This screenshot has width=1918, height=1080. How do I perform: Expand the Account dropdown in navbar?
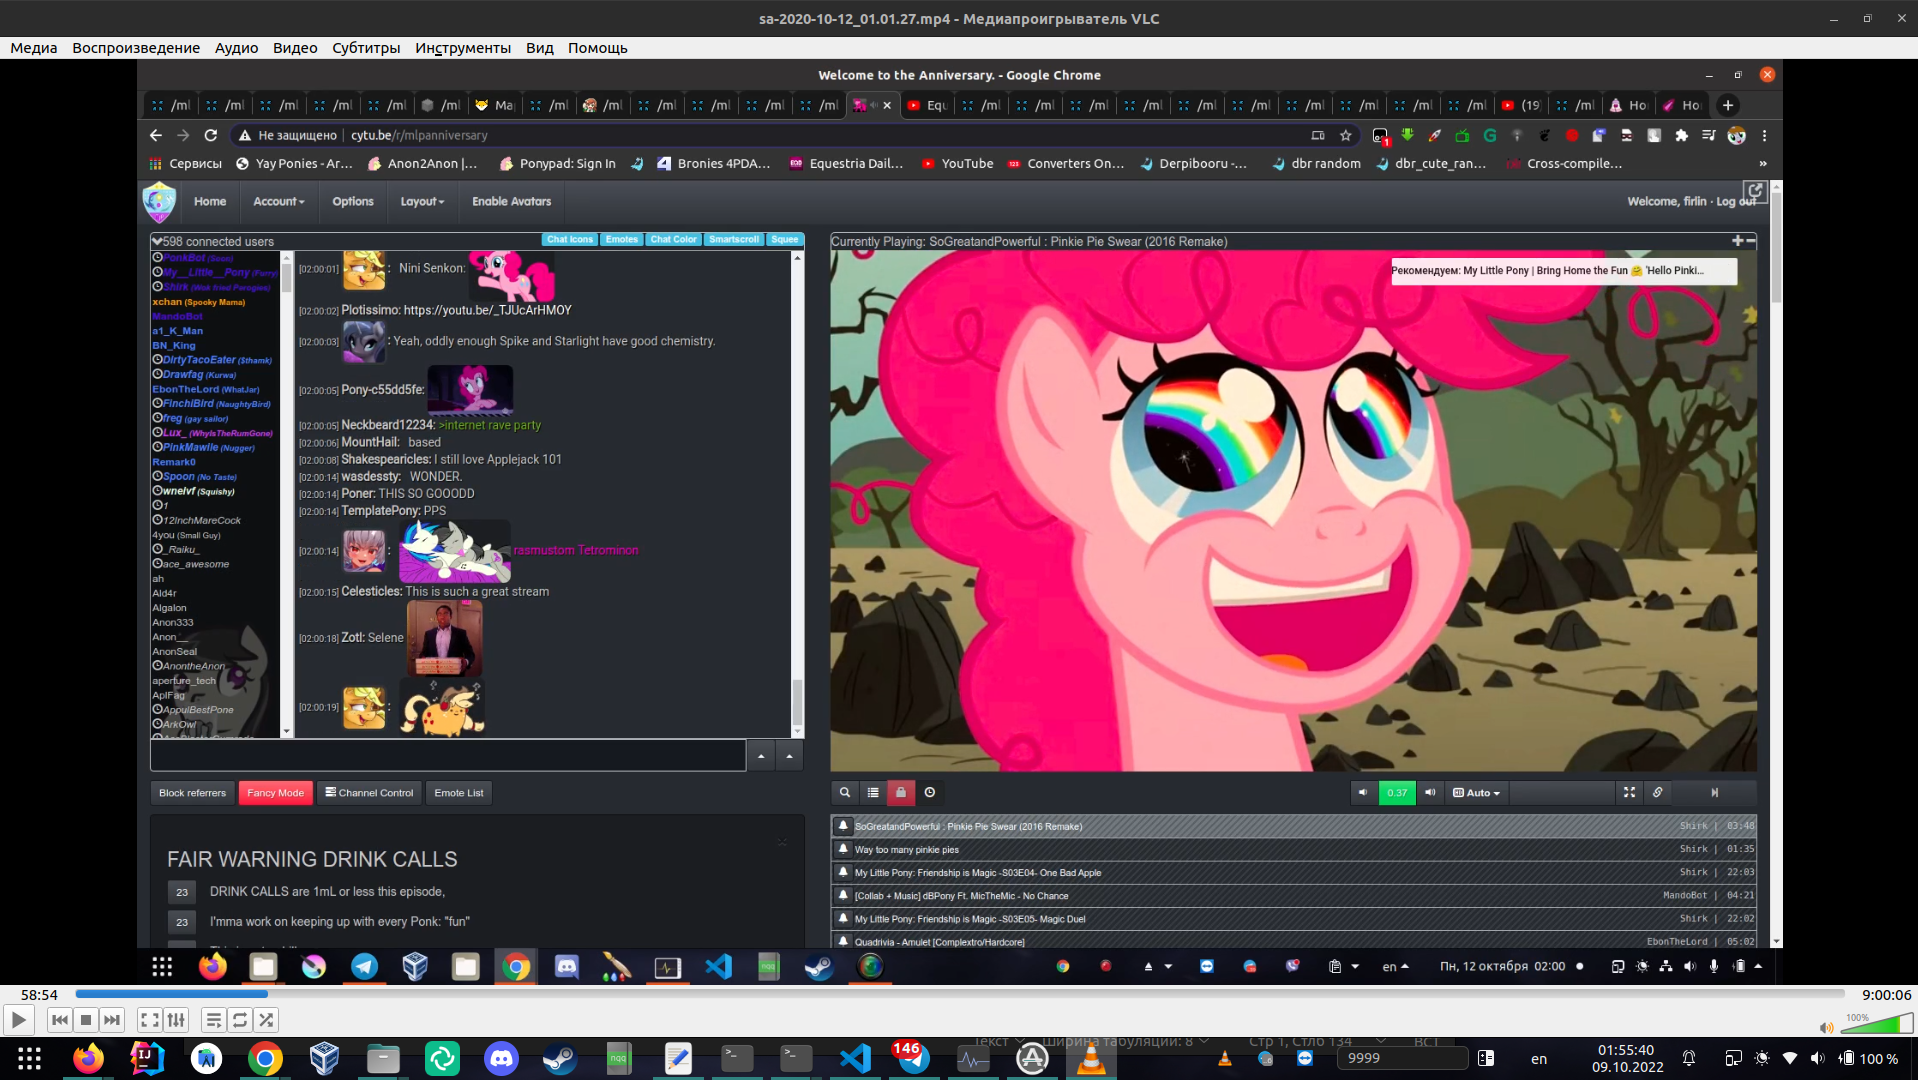point(278,201)
